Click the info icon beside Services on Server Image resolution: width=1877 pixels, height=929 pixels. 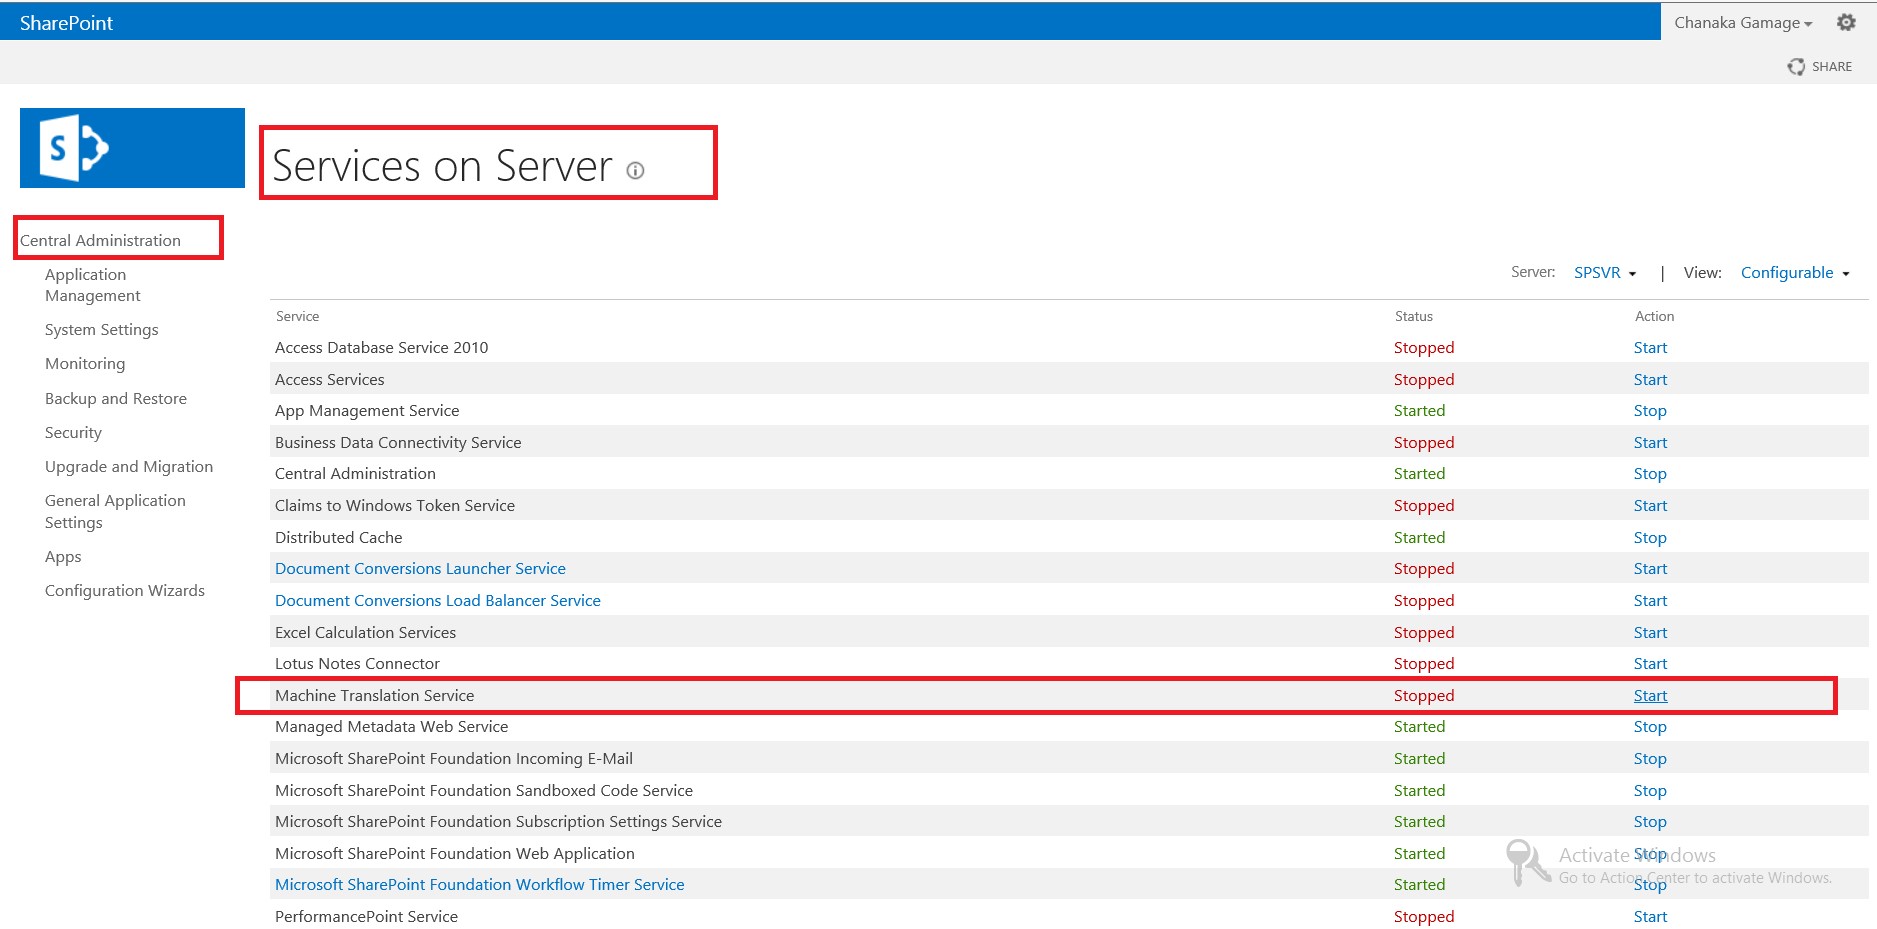[x=635, y=170]
